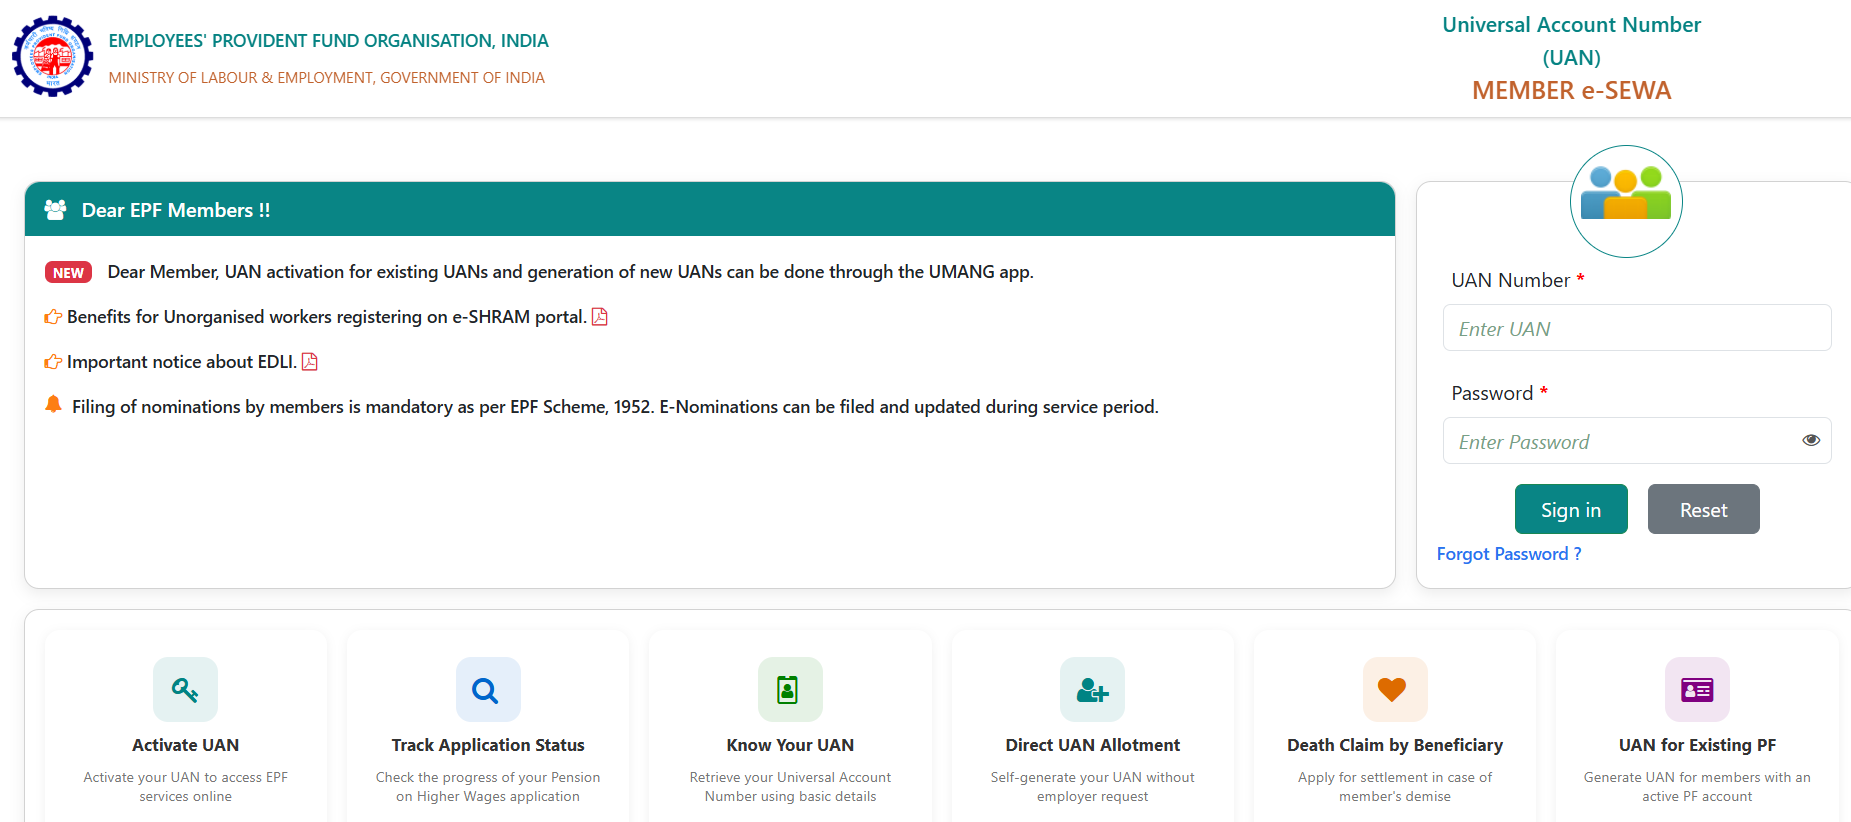
Task: Click the Death Claim heart icon
Action: (x=1394, y=689)
